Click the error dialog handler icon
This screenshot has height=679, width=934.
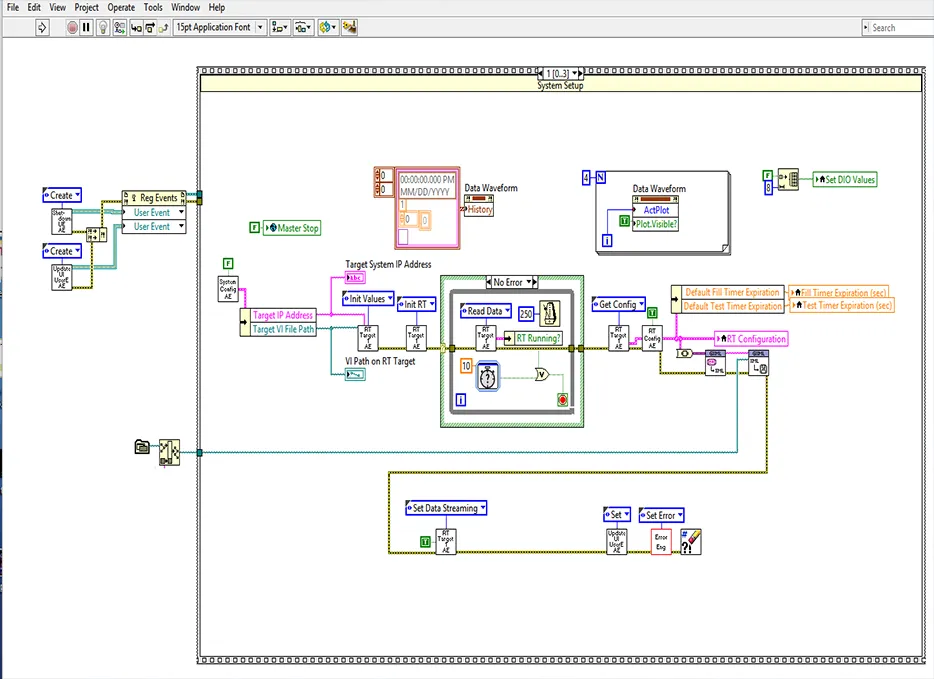(x=692, y=541)
